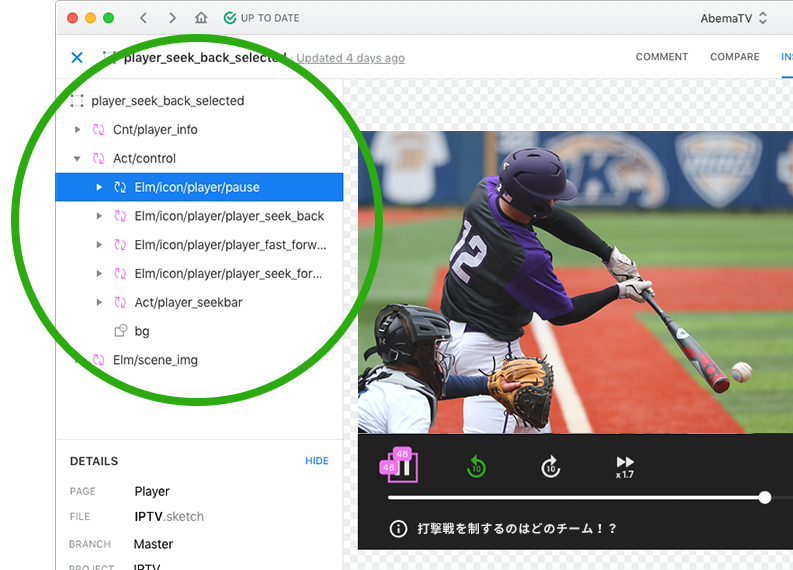793x570 pixels.
Task: Open the AbemaTV organization switcher
Action: click(x=733, y=18)
